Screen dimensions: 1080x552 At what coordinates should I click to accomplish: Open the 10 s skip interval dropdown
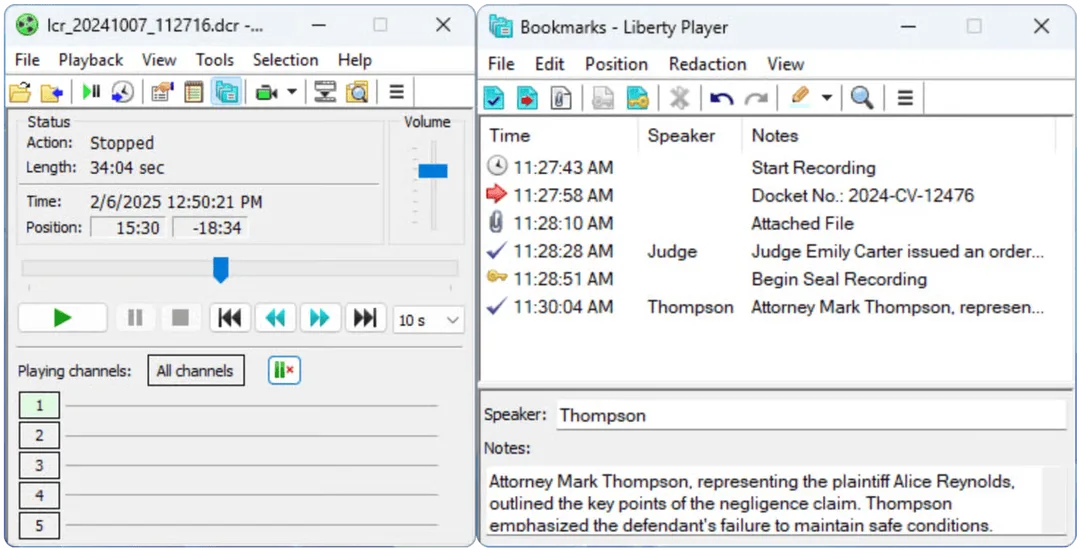(428, 320)
